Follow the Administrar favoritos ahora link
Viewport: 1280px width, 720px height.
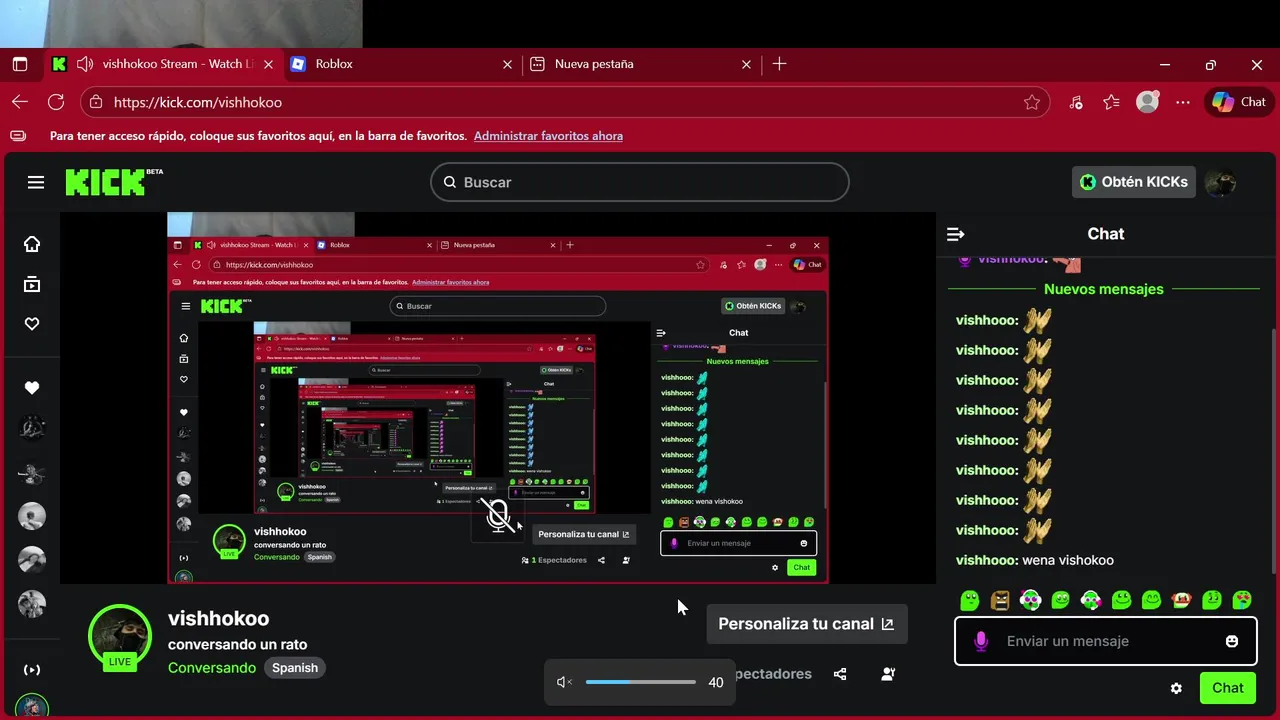click(548, 136)
